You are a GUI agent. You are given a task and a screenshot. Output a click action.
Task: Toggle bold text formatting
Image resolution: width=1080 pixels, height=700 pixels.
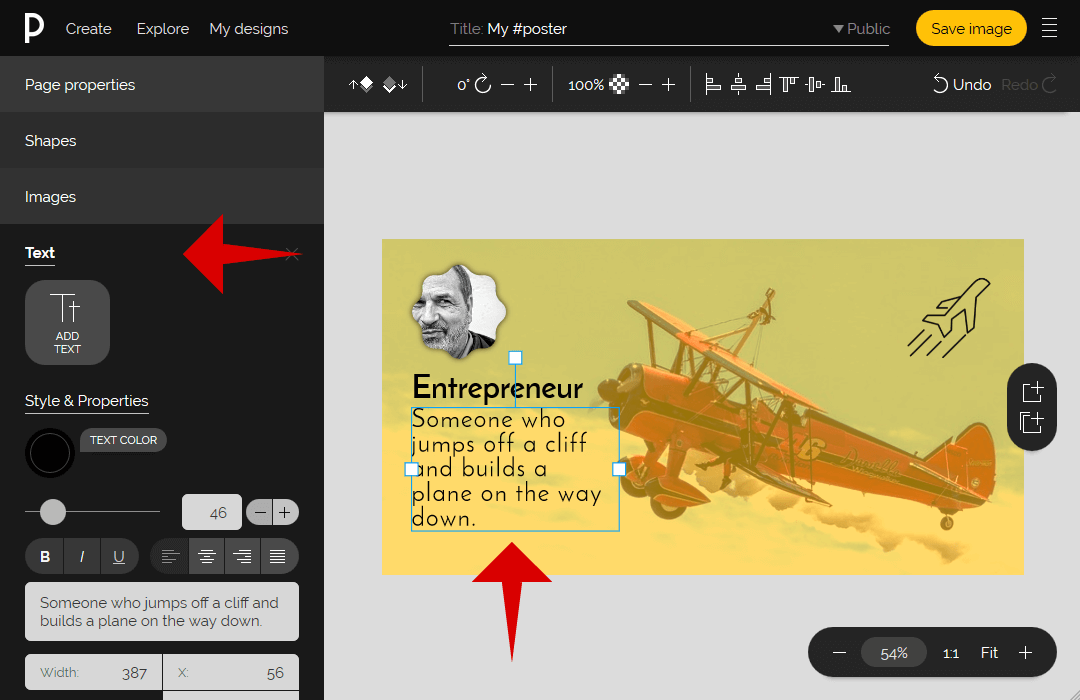pos(45,557)
